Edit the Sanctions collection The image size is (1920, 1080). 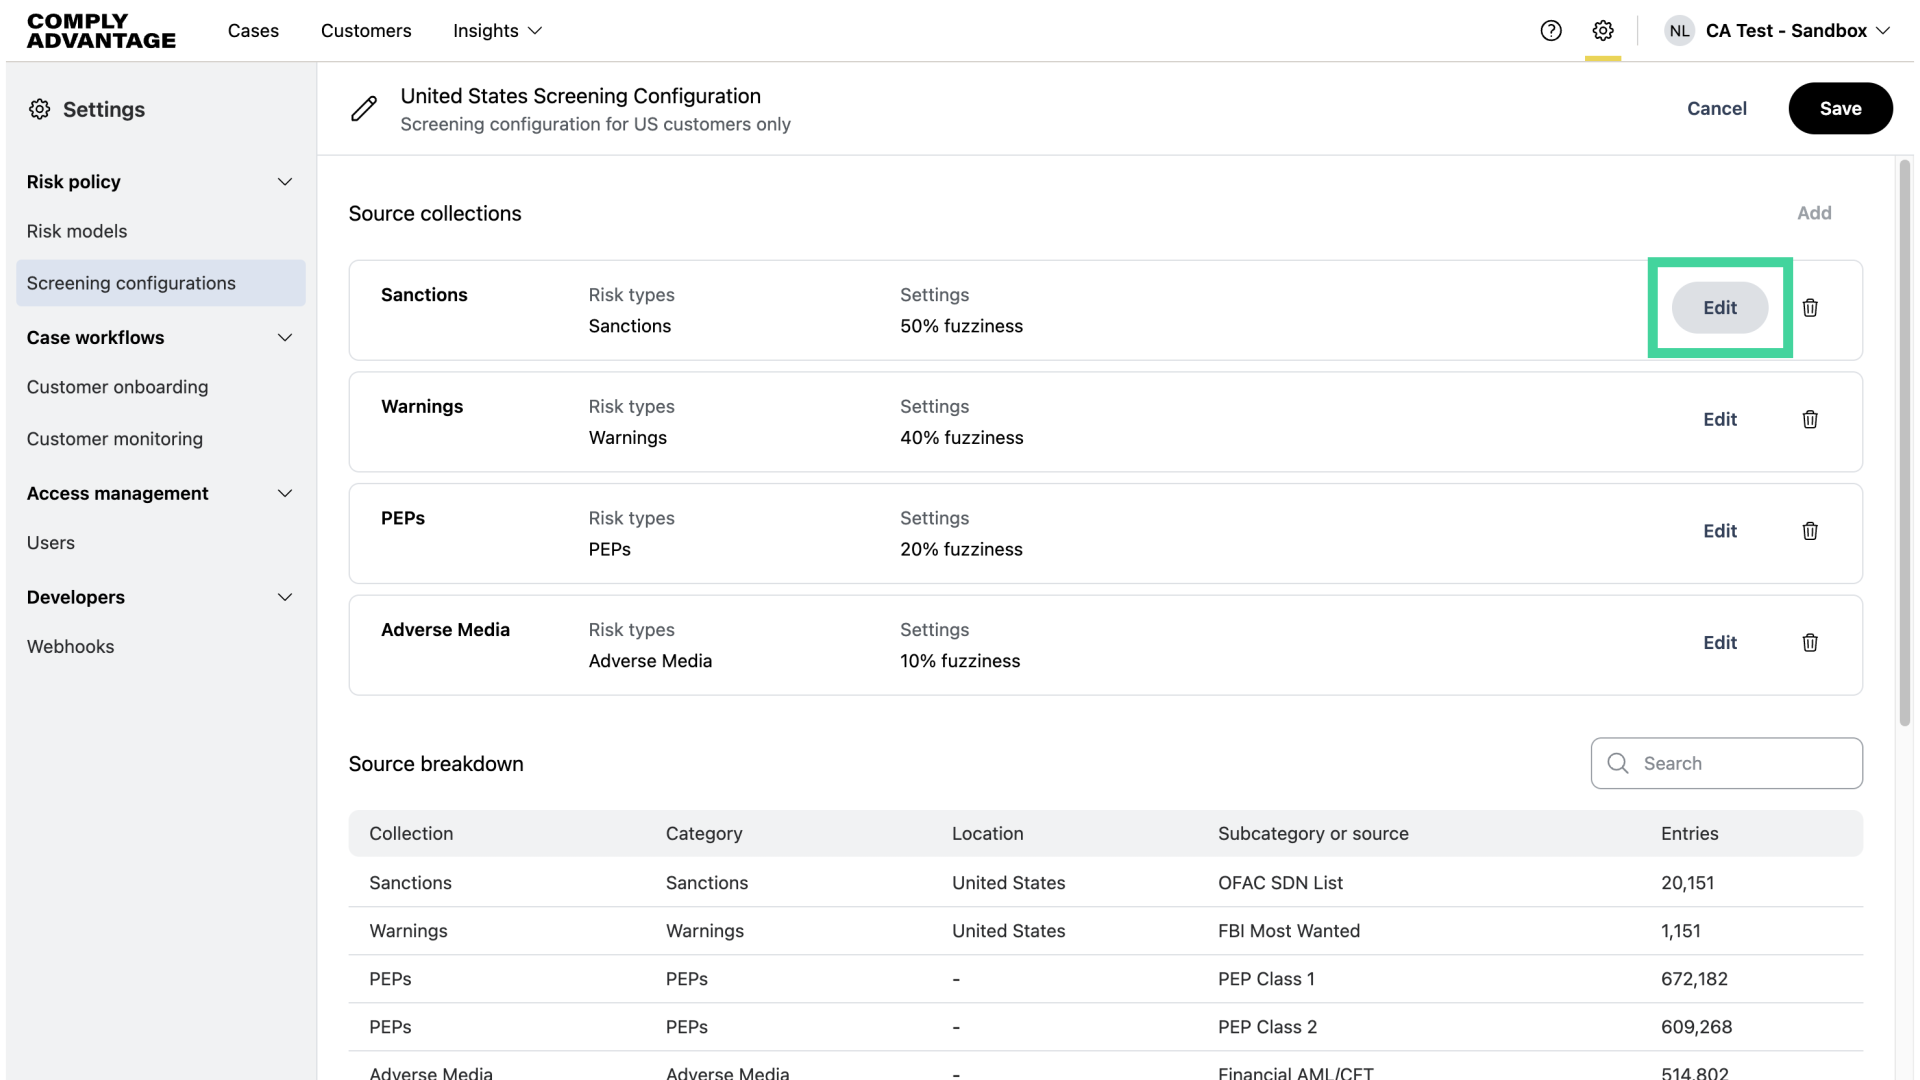coord(1719,308)
